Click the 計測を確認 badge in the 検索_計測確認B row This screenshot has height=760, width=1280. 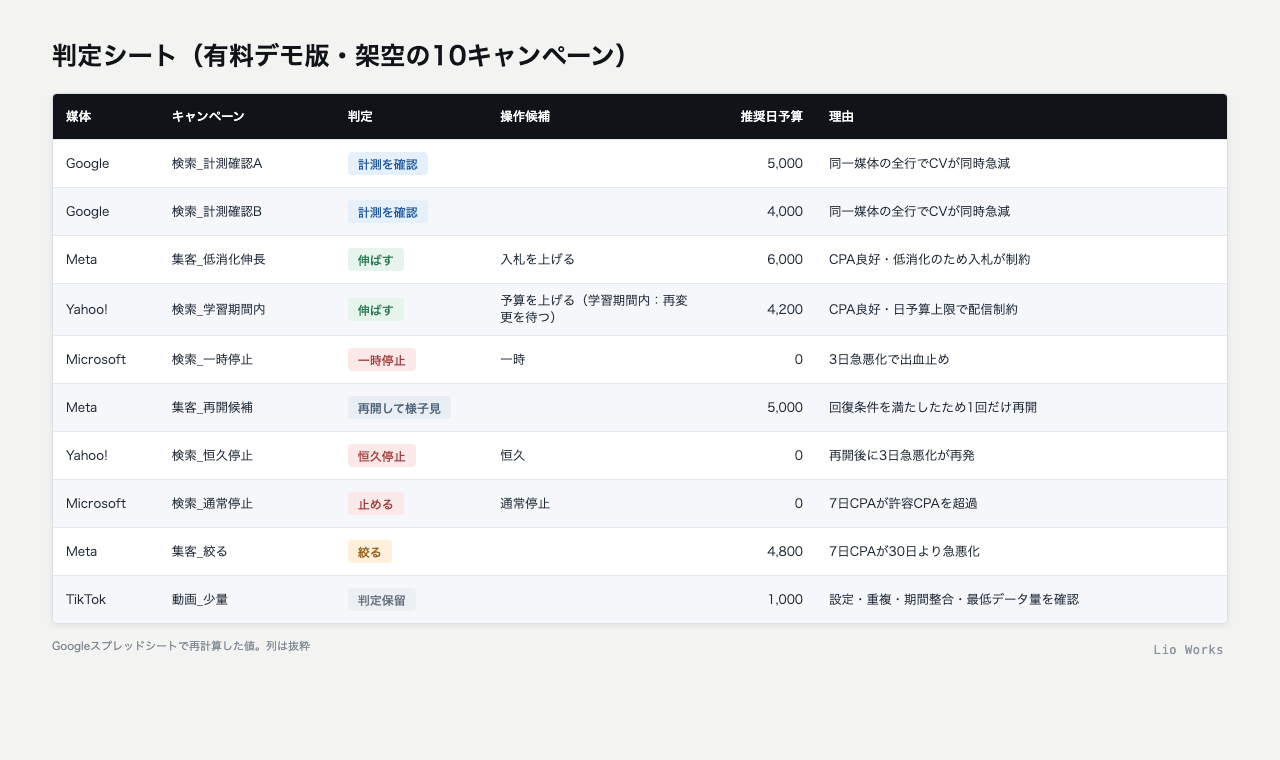[388, 212]
